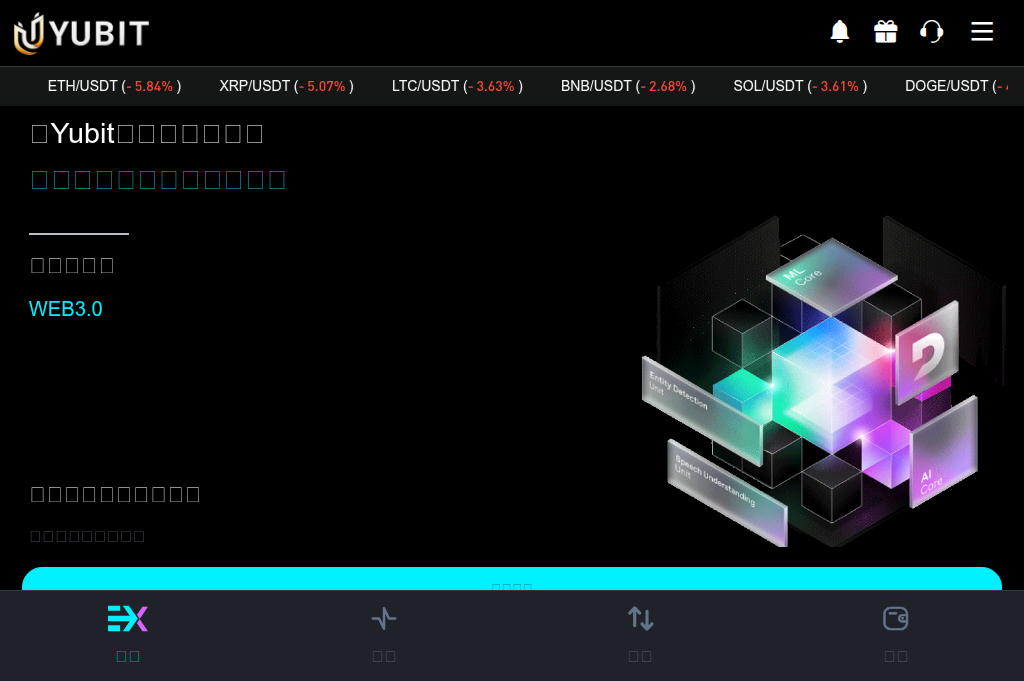The width and height of the screenshot is (1024, 681).
Task: Select the BNB/USDT pair in the ticker
Action: (x=627, y=86)
